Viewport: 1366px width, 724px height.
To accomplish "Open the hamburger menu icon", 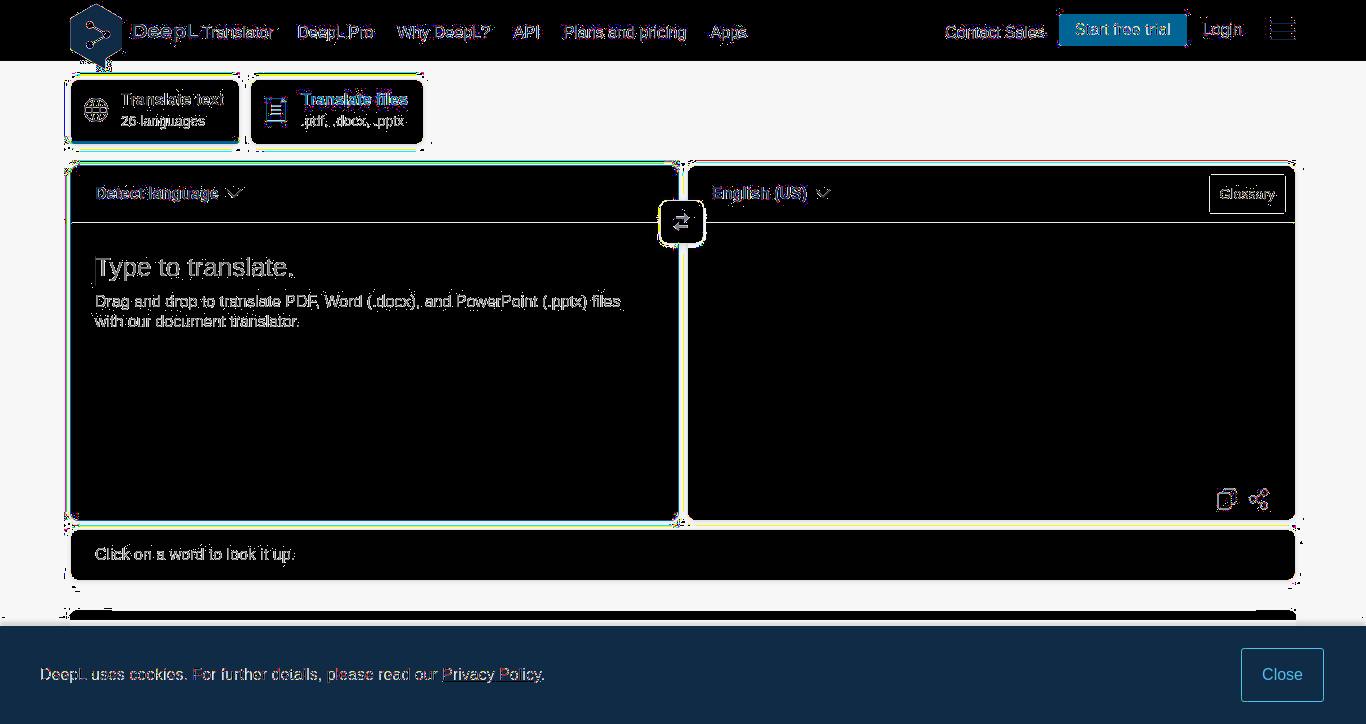I will tap(1282, 29).
